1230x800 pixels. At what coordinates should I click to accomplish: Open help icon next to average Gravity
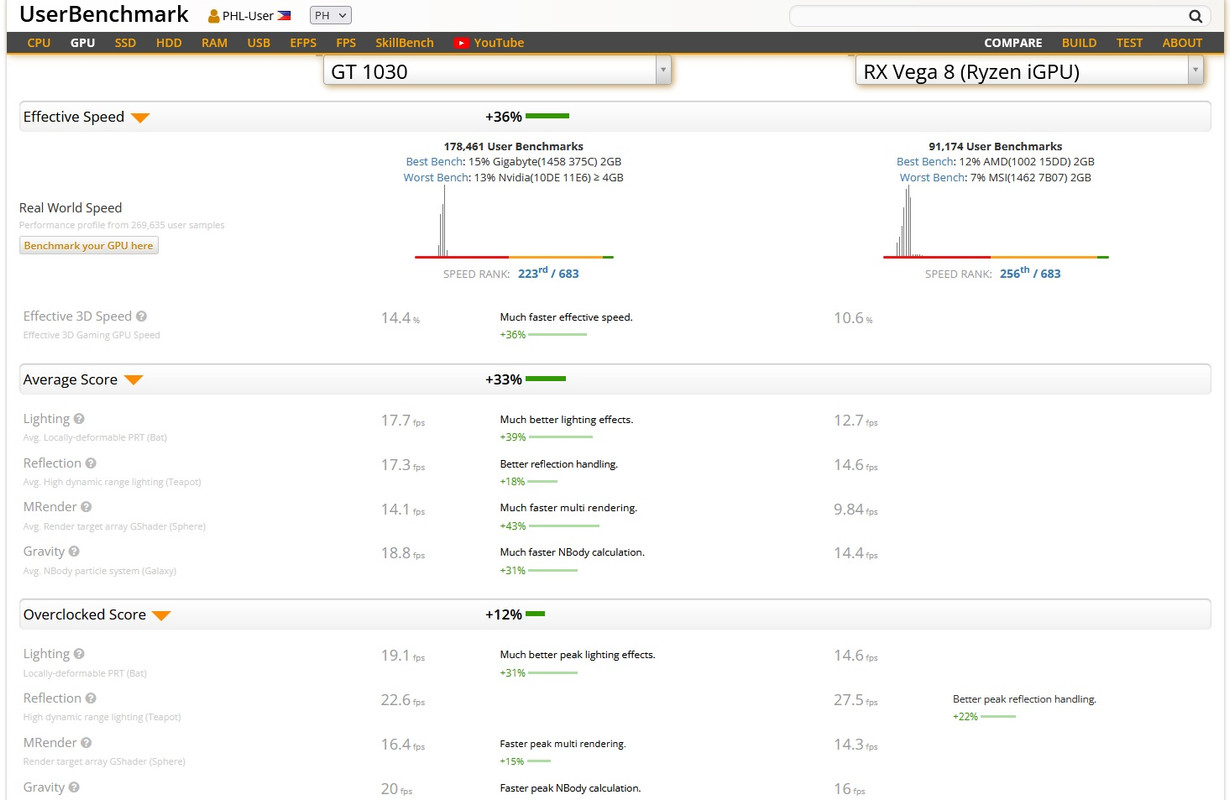[74, 551]
